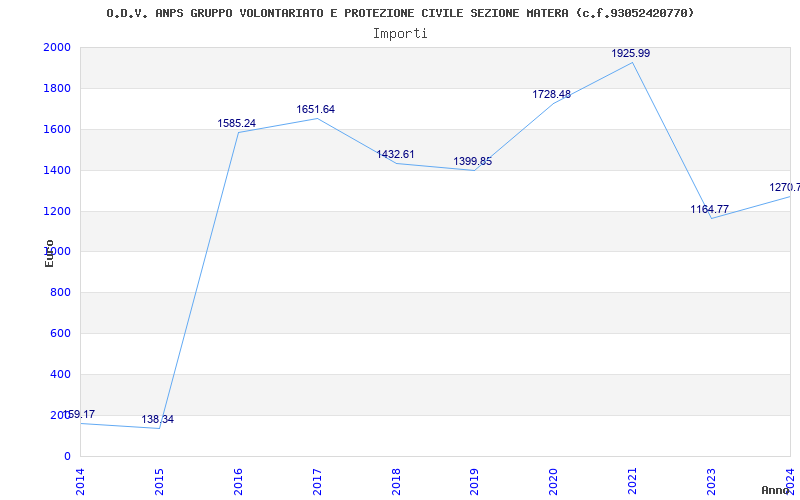This screenshot has width=800, height=500.
Task: Click the 2016 year on x-axis
Action: pyautogui.click(x=238, y=480)
